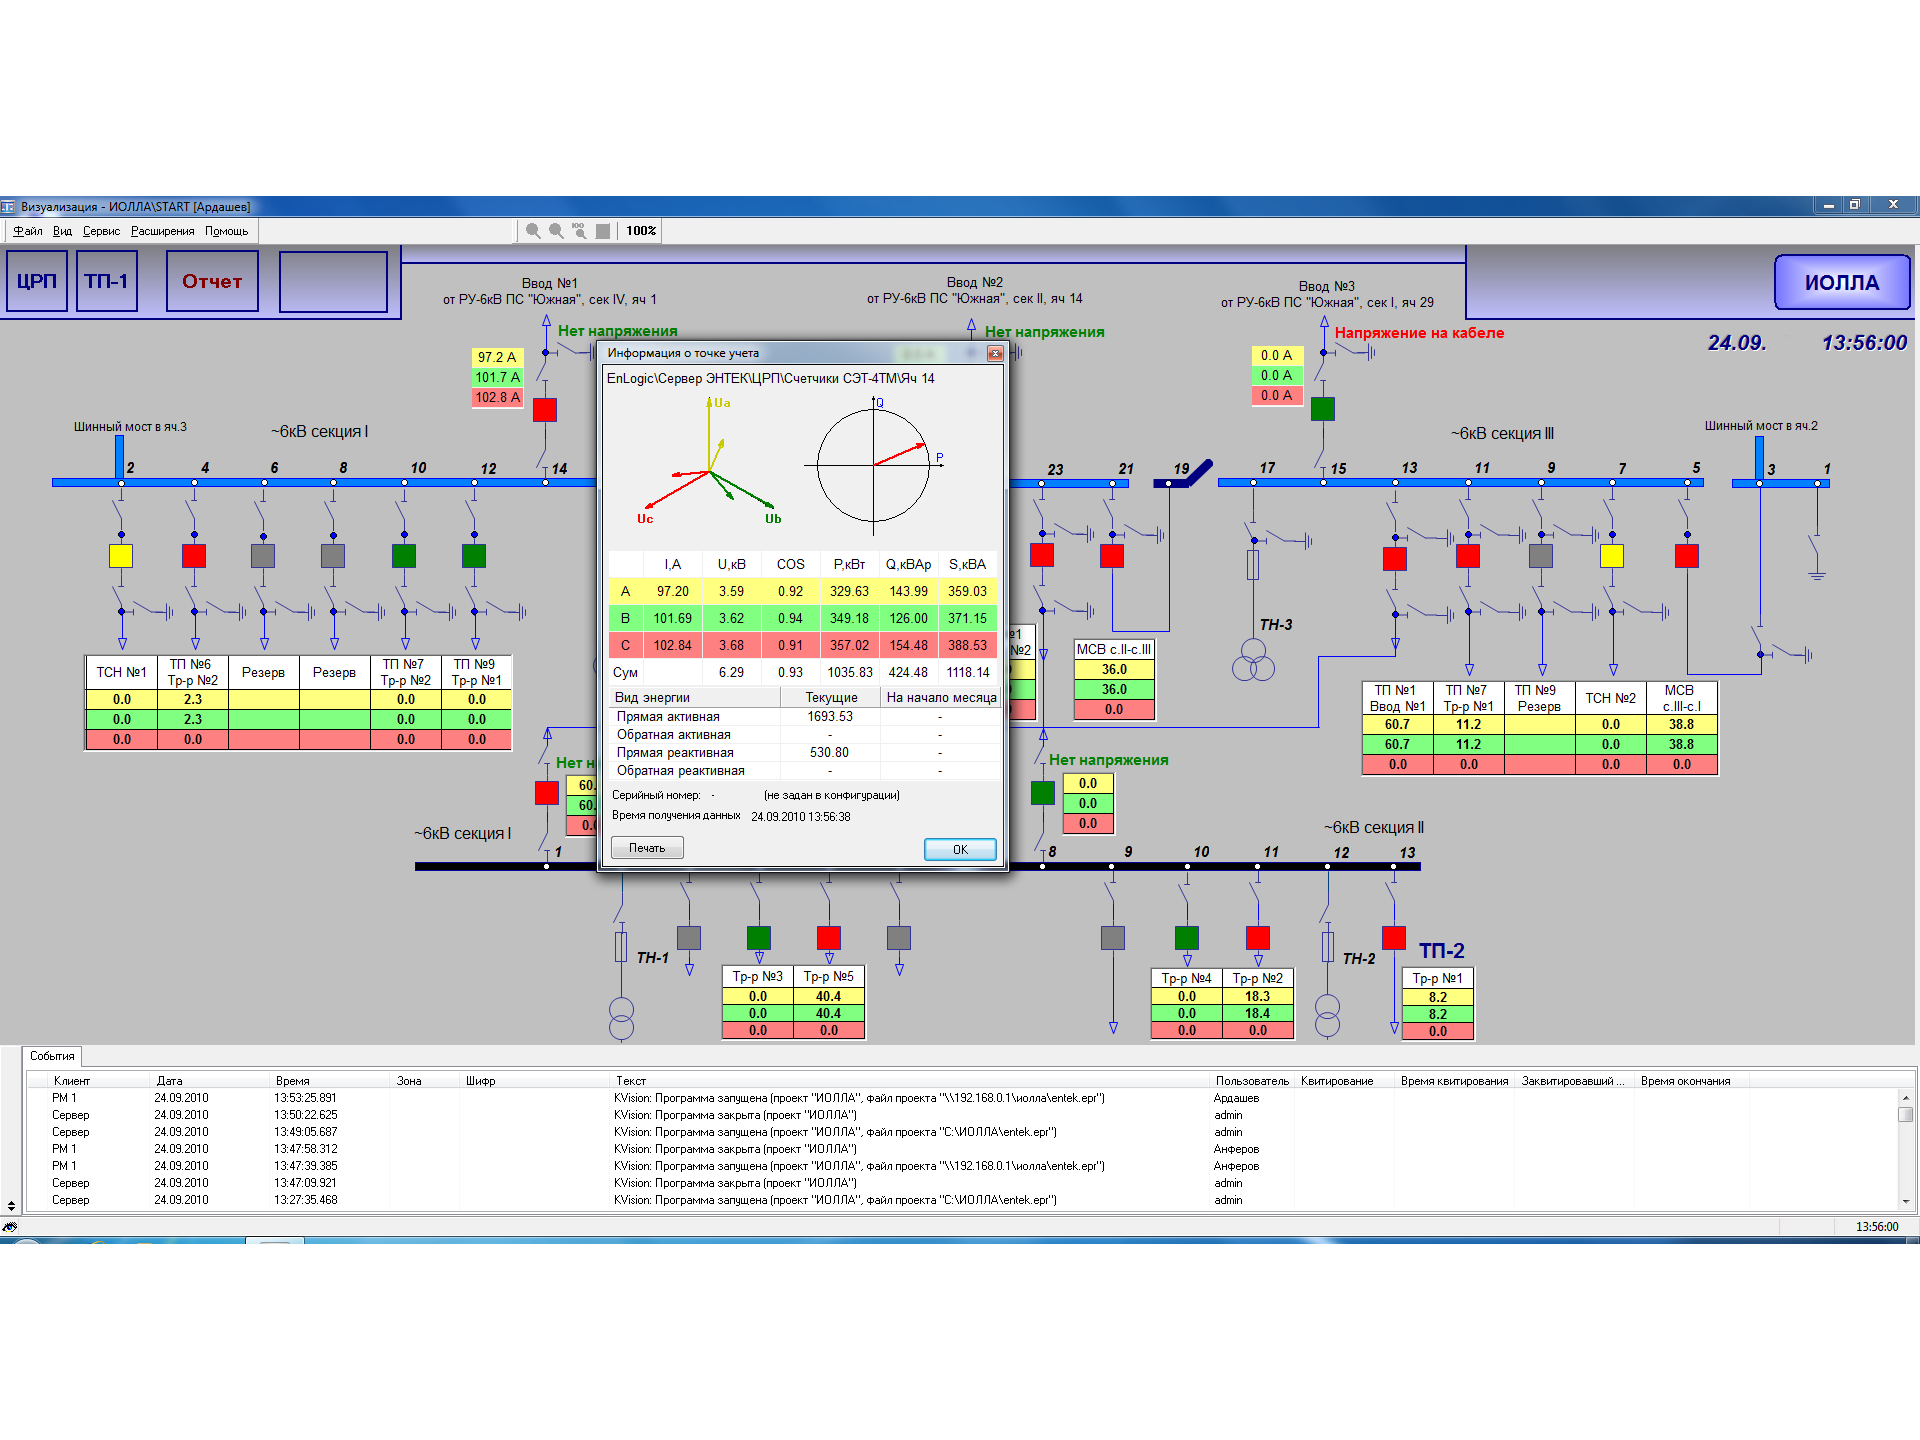This screenshot has width=1920, height=1440.
Task: Click the green breaker above Тр-р №4
Action: click(x=1187, y=938)
